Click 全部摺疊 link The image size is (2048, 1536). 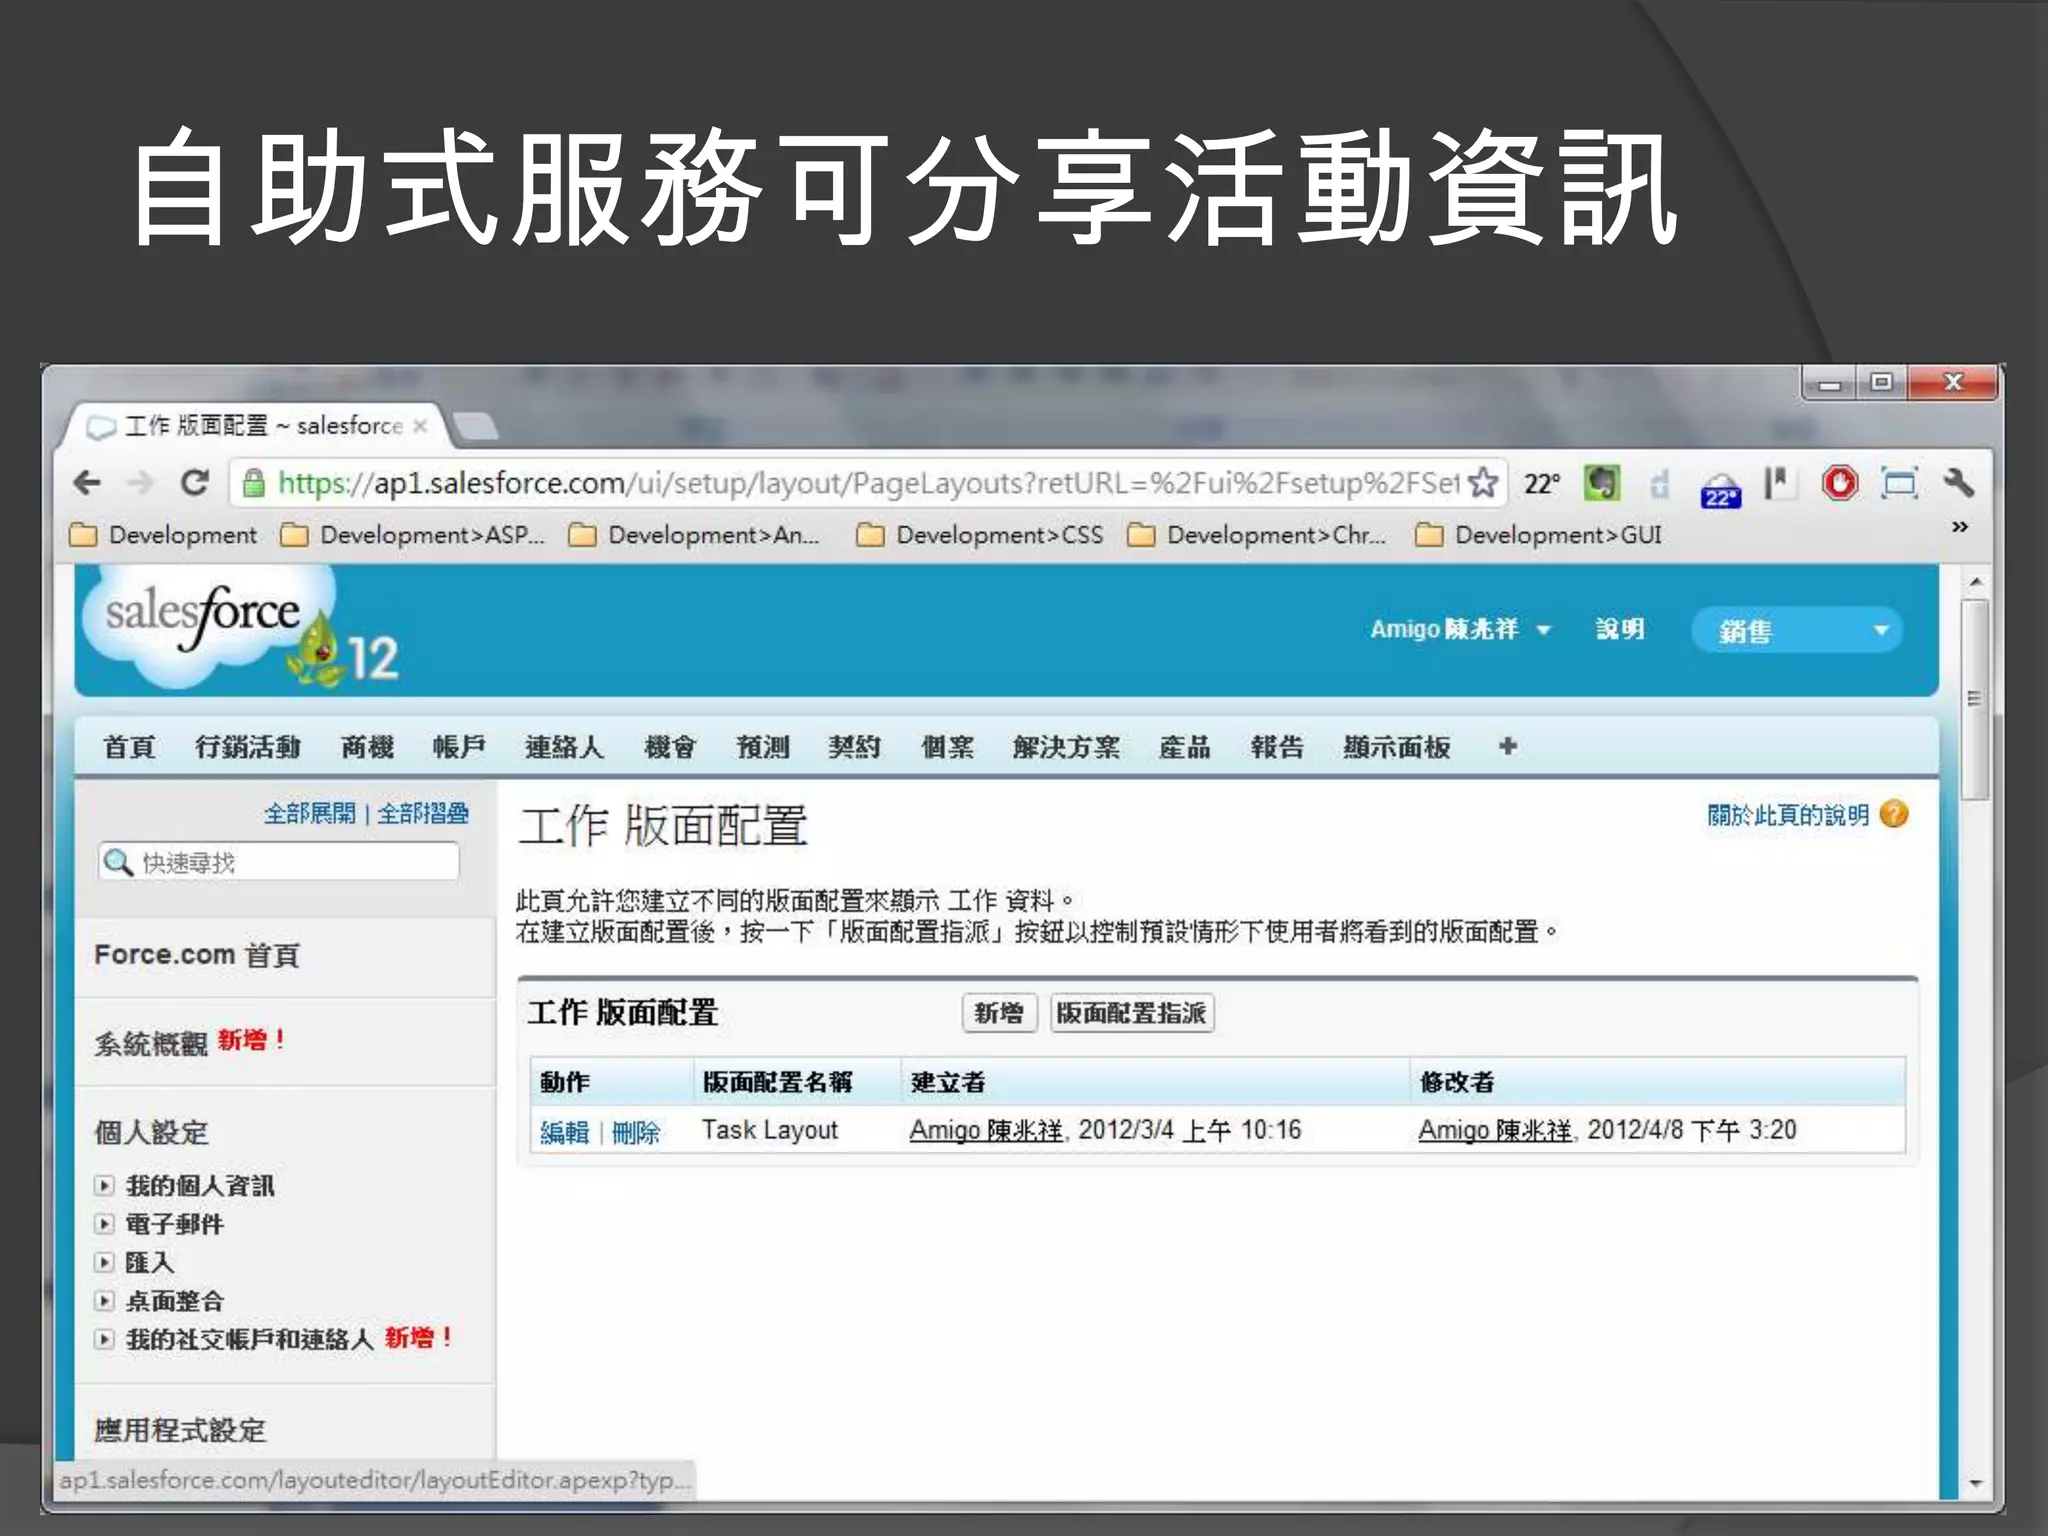(x=423, y=813)
